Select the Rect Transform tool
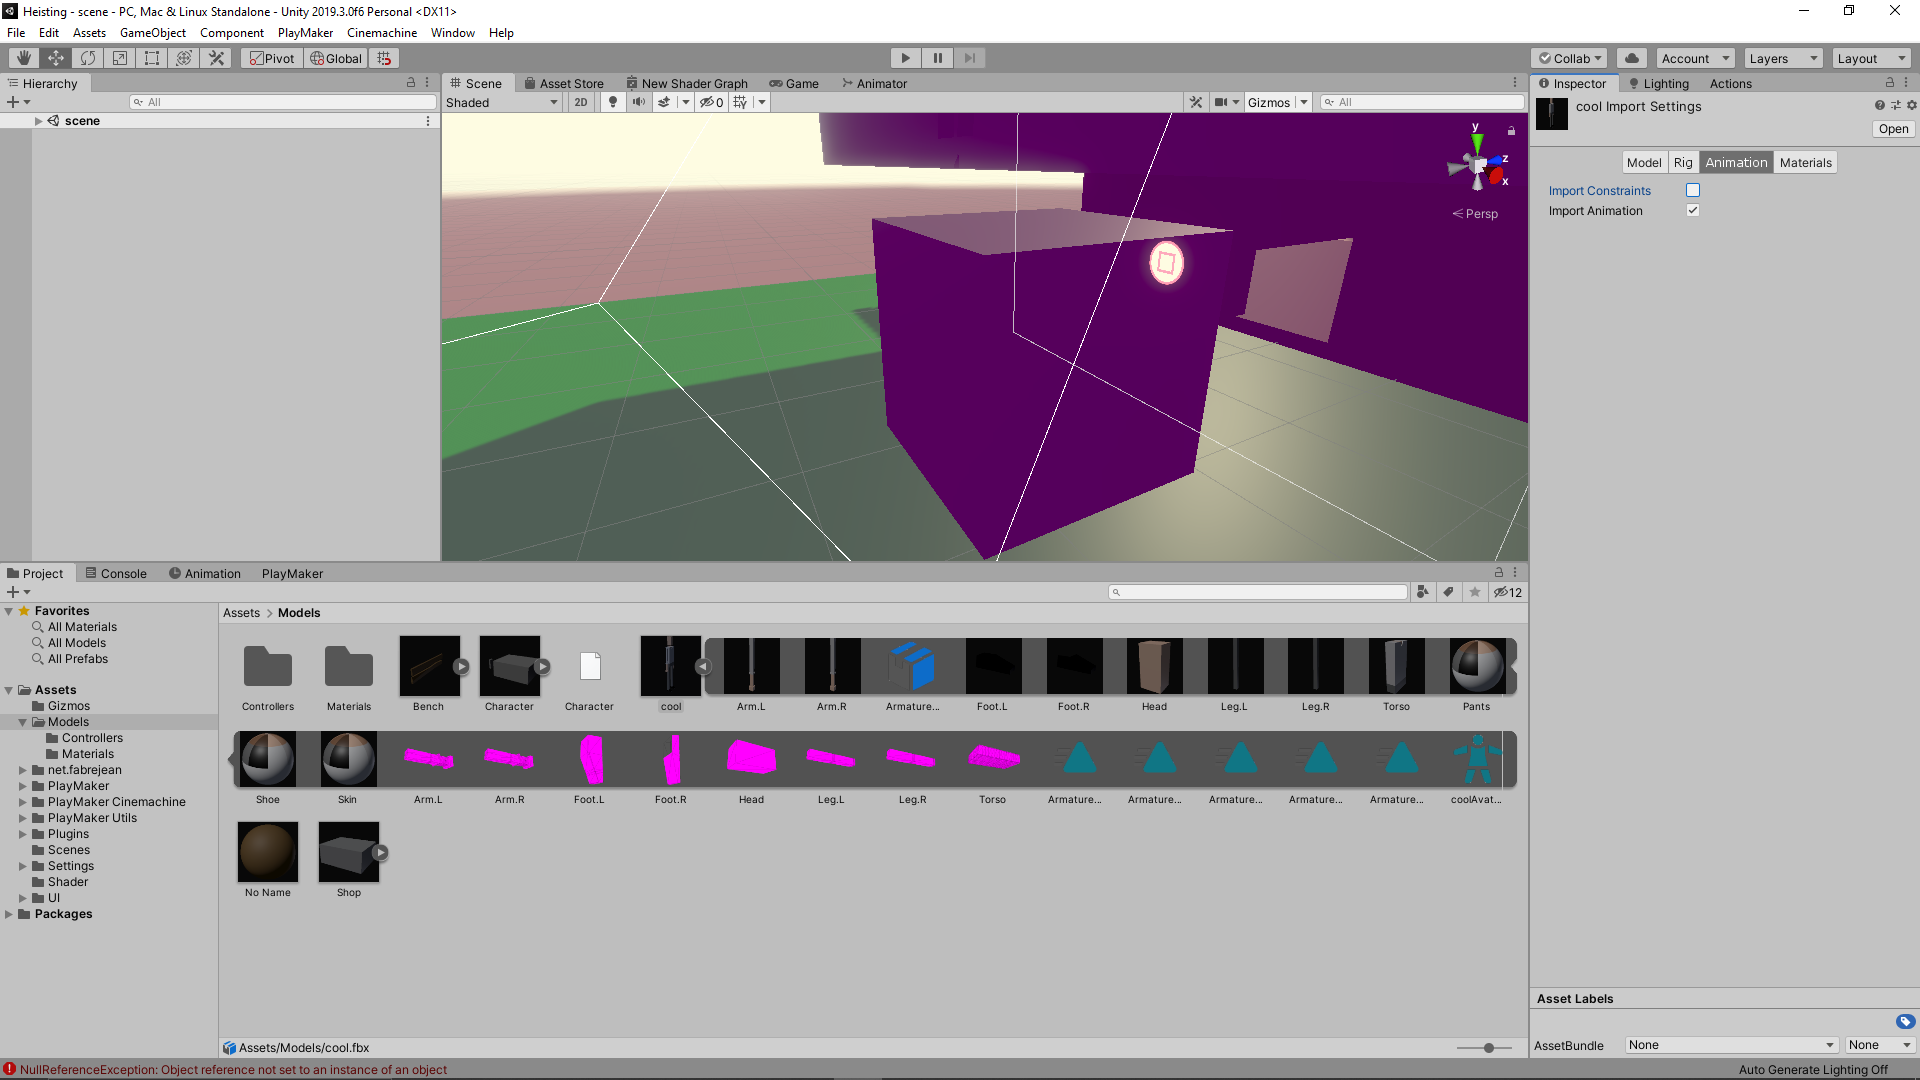The height and width of the screenshot is (1080, 1920). (x=152, y=58)
